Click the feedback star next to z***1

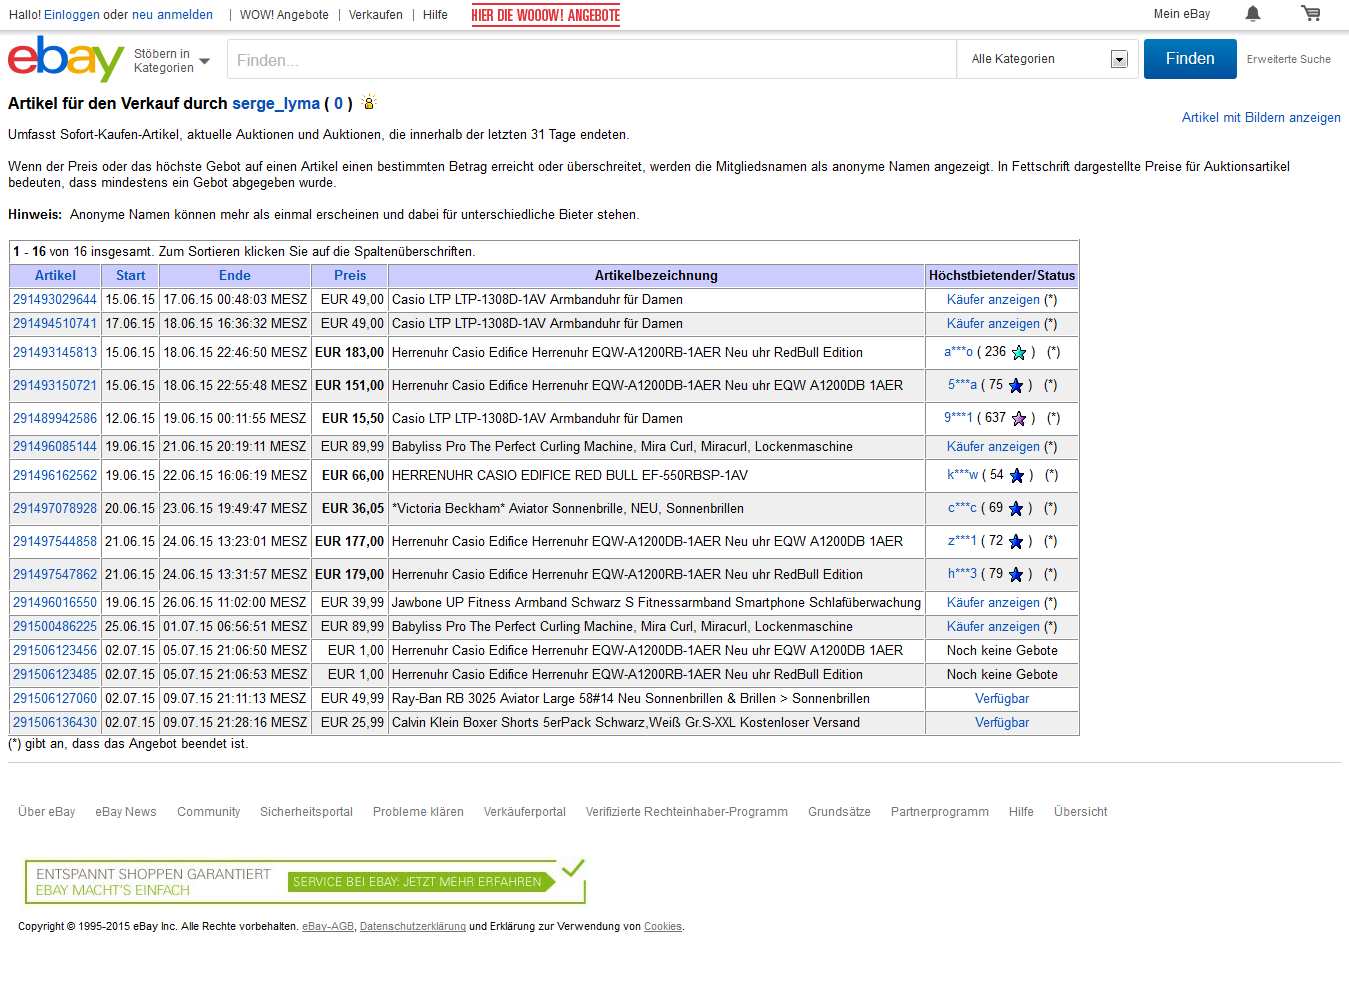[x=1016, y=541]
